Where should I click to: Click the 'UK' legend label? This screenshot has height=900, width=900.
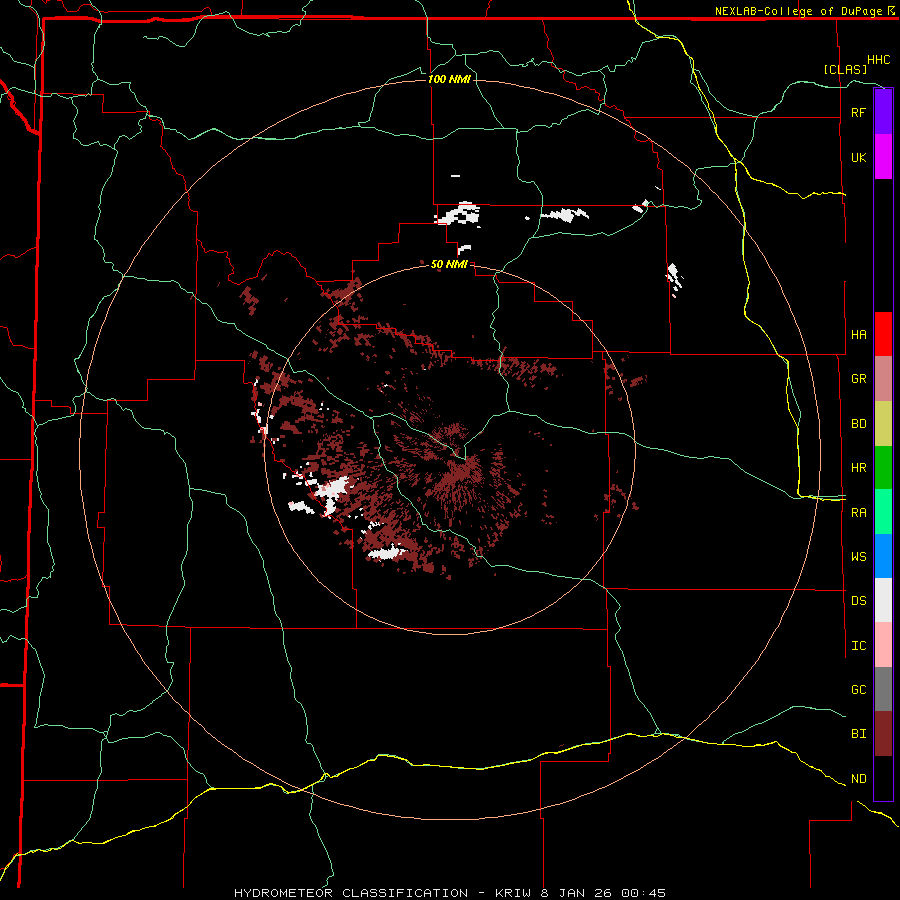(858, 157)
